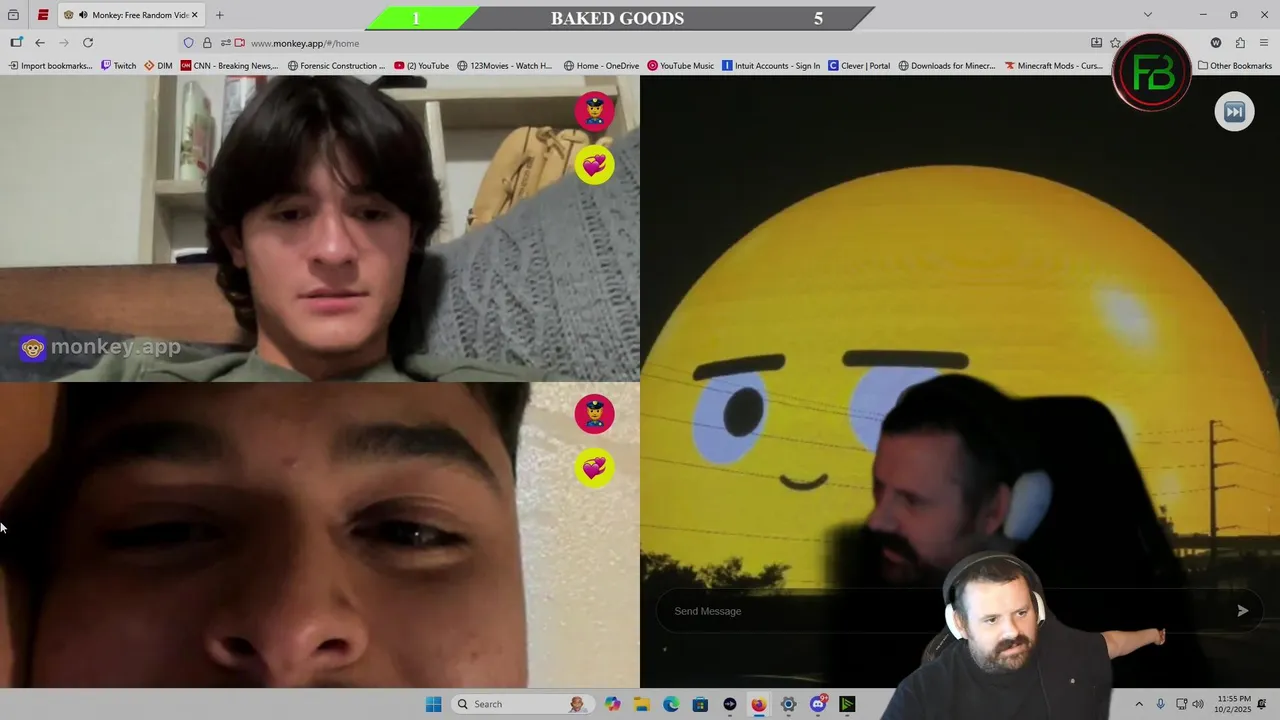Open the clock showing 11:55 PM

[x=1234, y=704]
